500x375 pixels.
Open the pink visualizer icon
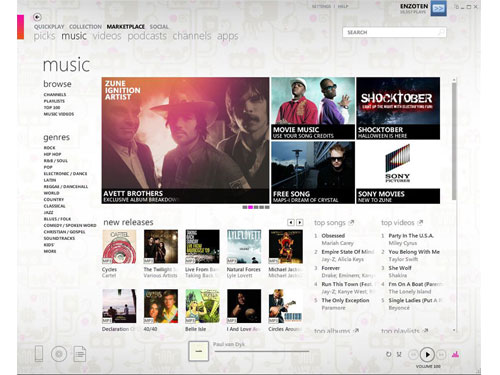tap(455, 354)
